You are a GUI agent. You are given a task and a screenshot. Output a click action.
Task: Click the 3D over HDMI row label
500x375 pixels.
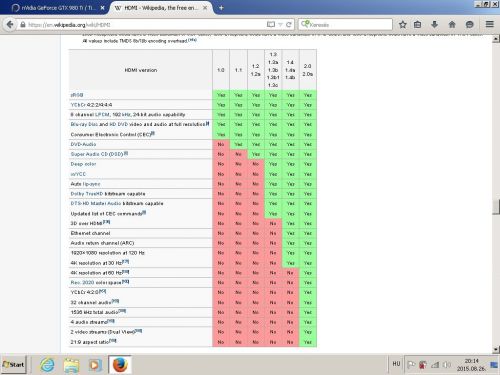point(86,223)
